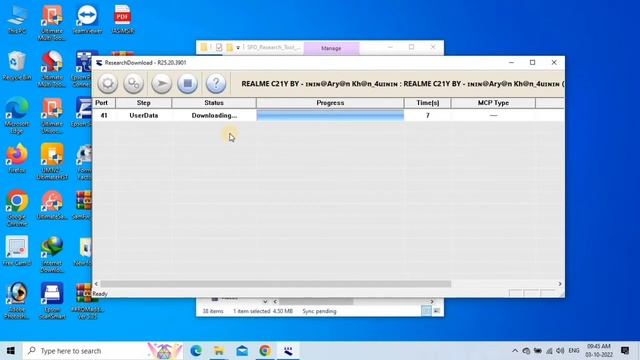The height and width of the screenshot is (360, 640).
Task: Select the This PC desktop icon
Action: pyautogui.click(x=17, y=20)
